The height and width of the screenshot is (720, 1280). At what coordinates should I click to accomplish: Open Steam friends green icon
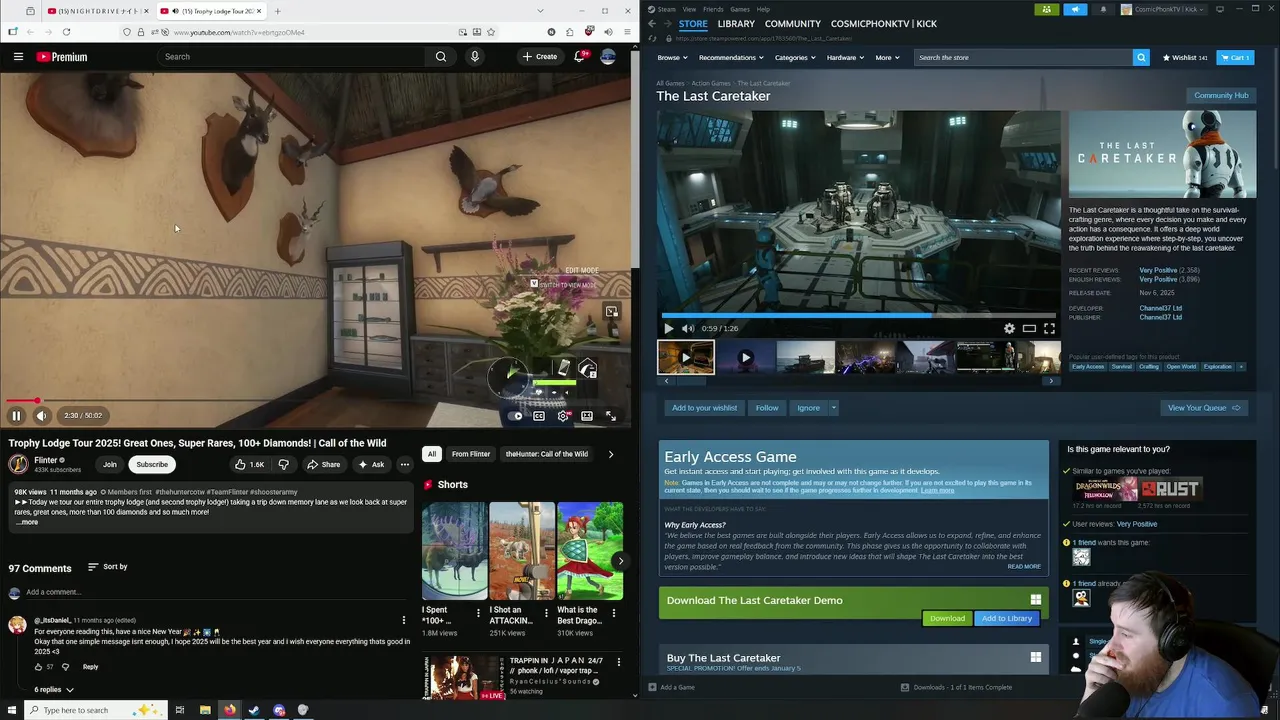tap(1046, 9)
